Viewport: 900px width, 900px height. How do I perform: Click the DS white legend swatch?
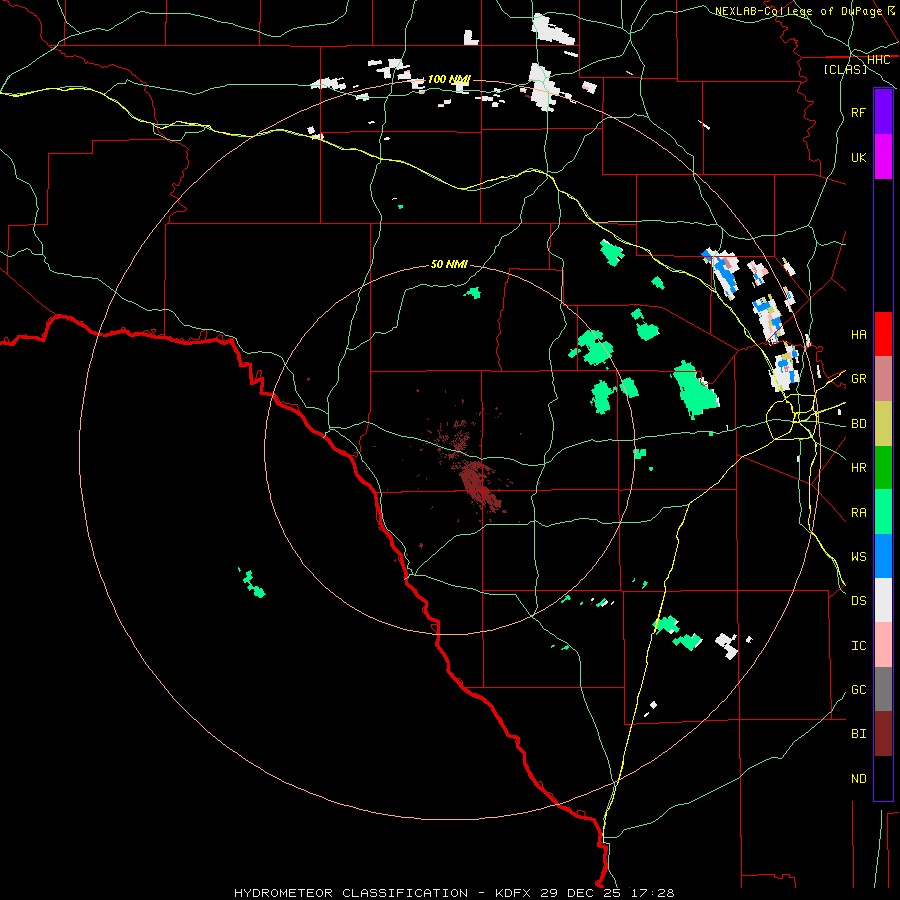tap(883, 600)
